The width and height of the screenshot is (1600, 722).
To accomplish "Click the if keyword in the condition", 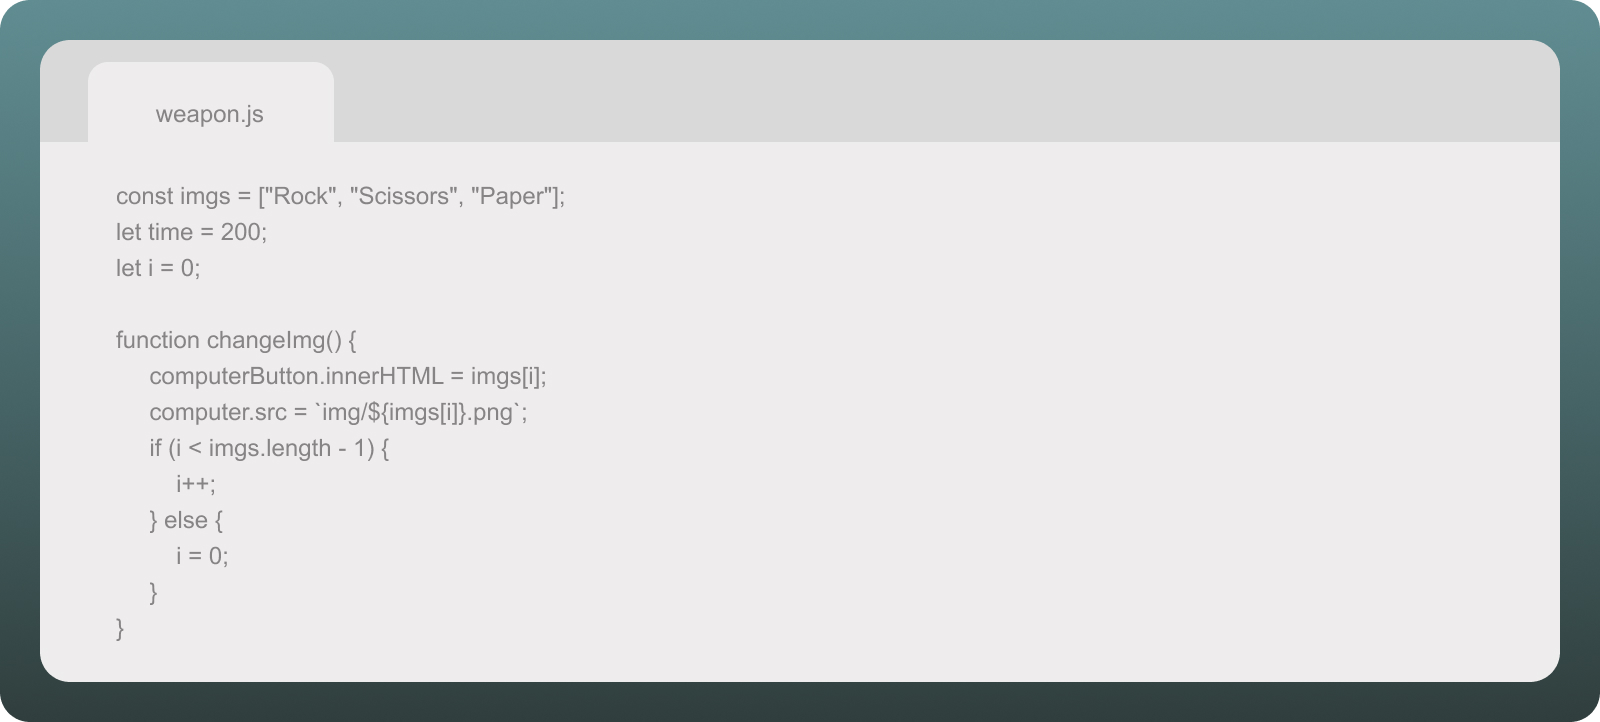I will tap(155, 448).
